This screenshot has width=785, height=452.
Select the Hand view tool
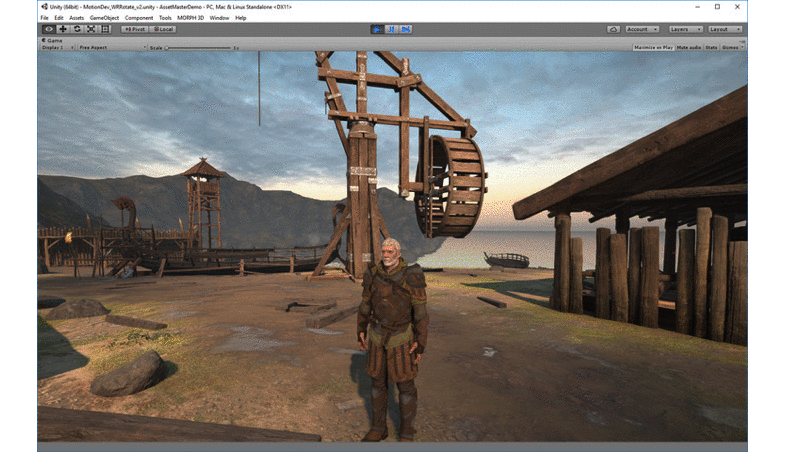(49, 29)
